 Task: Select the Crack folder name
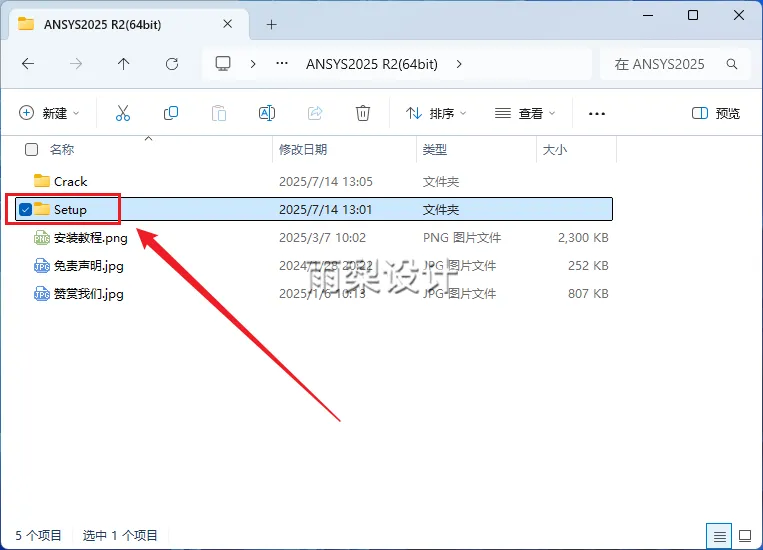(71, 182)
